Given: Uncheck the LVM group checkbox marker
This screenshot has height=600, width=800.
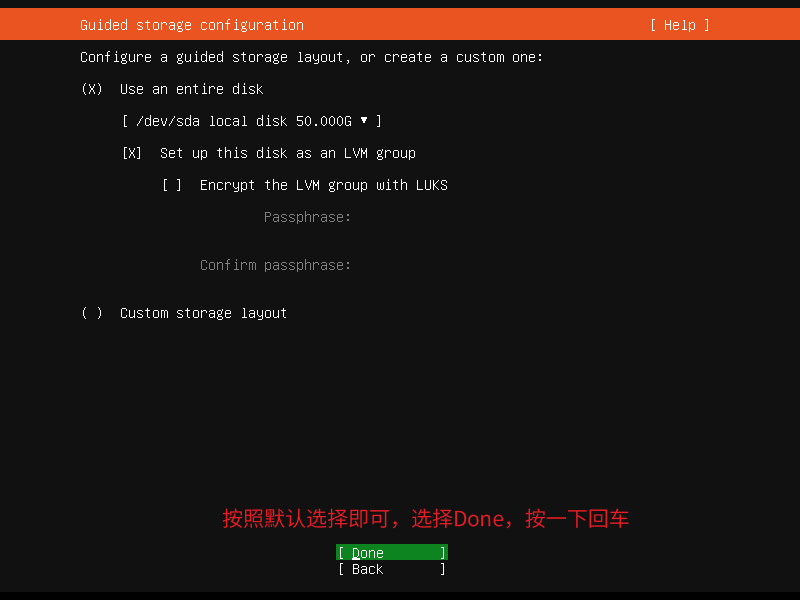Looking at the screenshot, I should point(132,153).
